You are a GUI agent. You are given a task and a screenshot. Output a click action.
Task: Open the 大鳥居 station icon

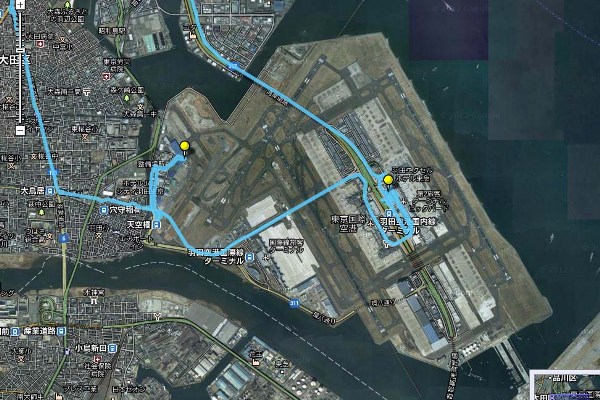[x=50, y=191]
